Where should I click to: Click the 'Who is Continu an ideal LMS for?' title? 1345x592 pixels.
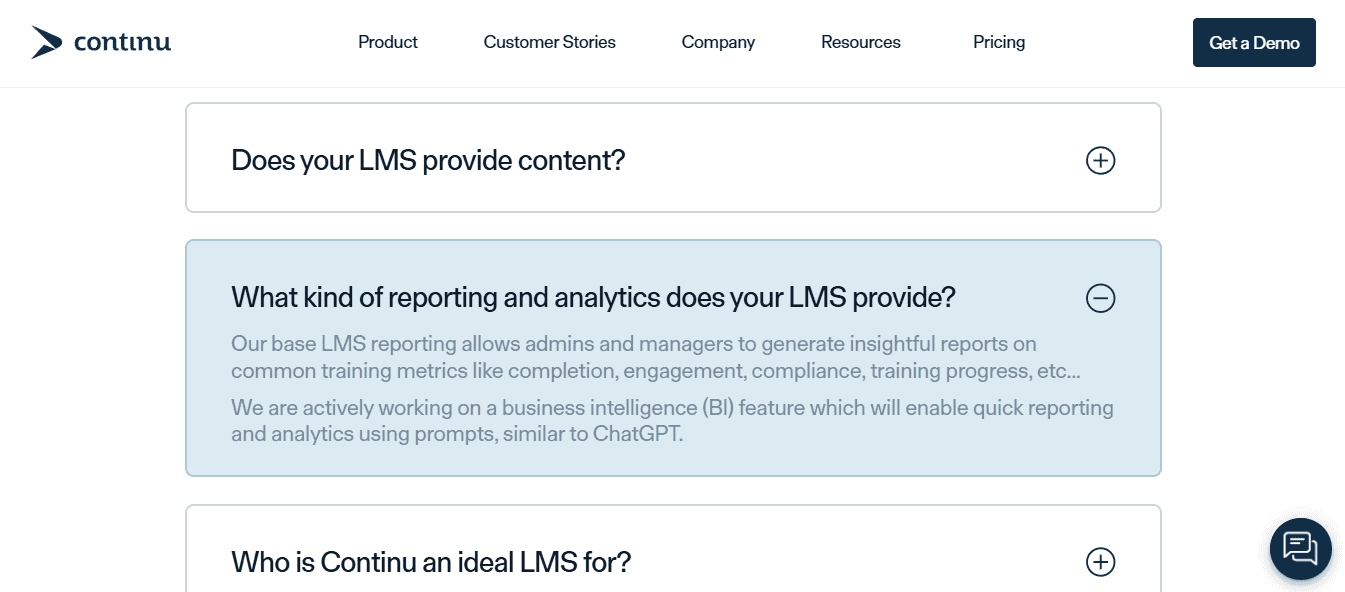coord(431,562)
